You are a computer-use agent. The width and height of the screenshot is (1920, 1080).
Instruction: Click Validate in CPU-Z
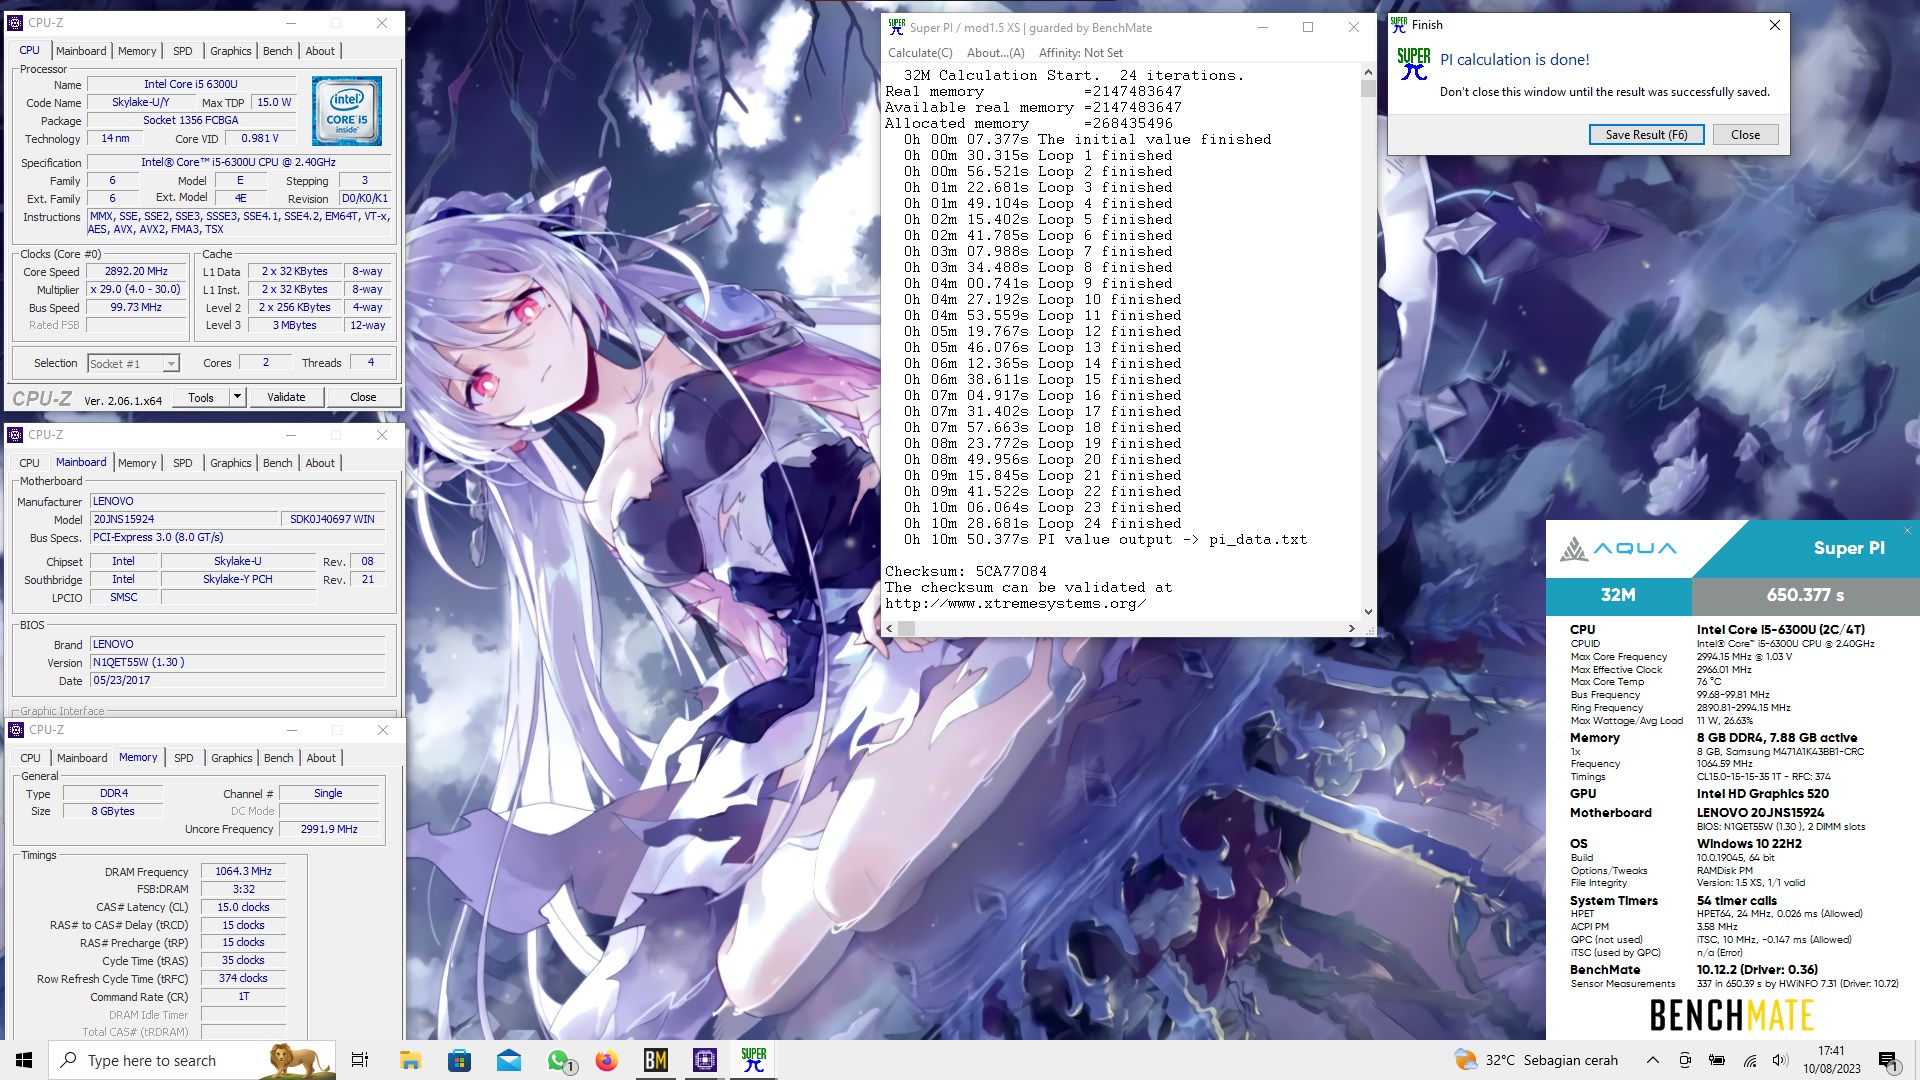[x=286, y=397]
